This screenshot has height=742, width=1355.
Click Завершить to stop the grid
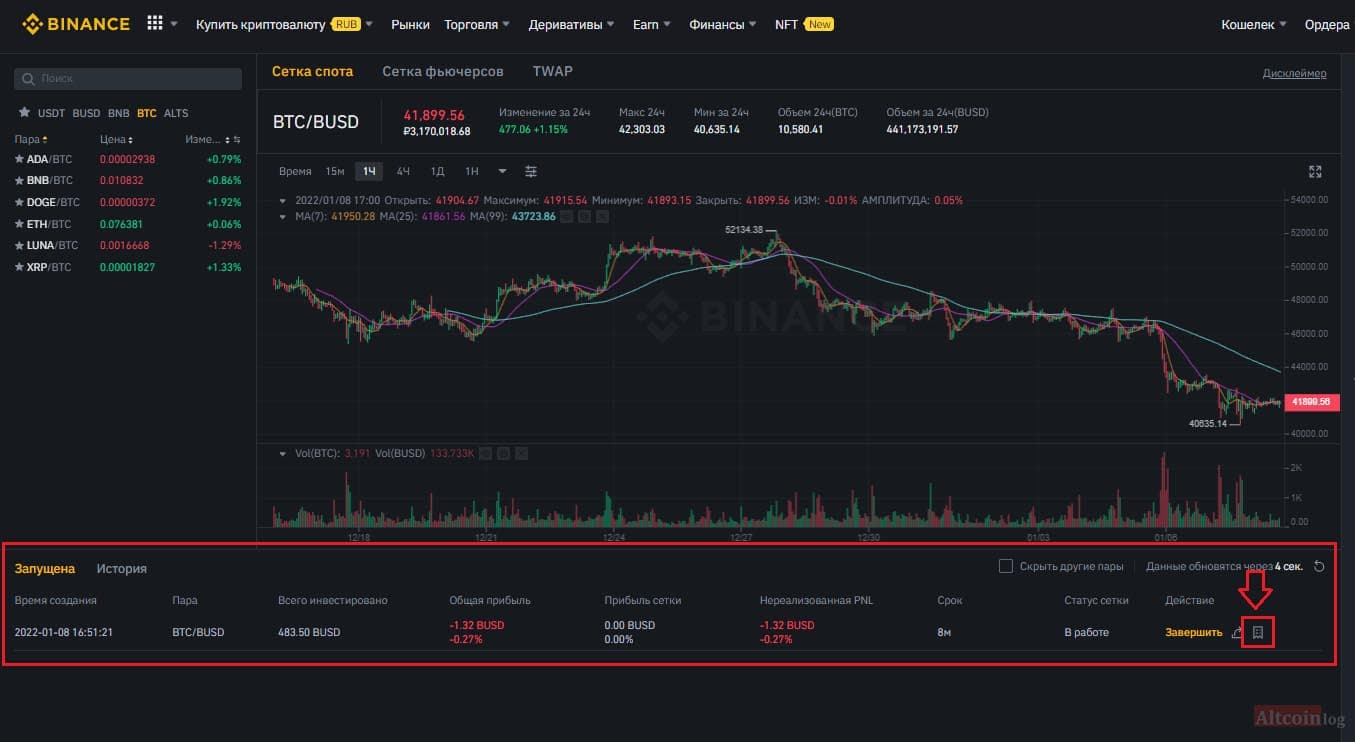[1194, 632]
